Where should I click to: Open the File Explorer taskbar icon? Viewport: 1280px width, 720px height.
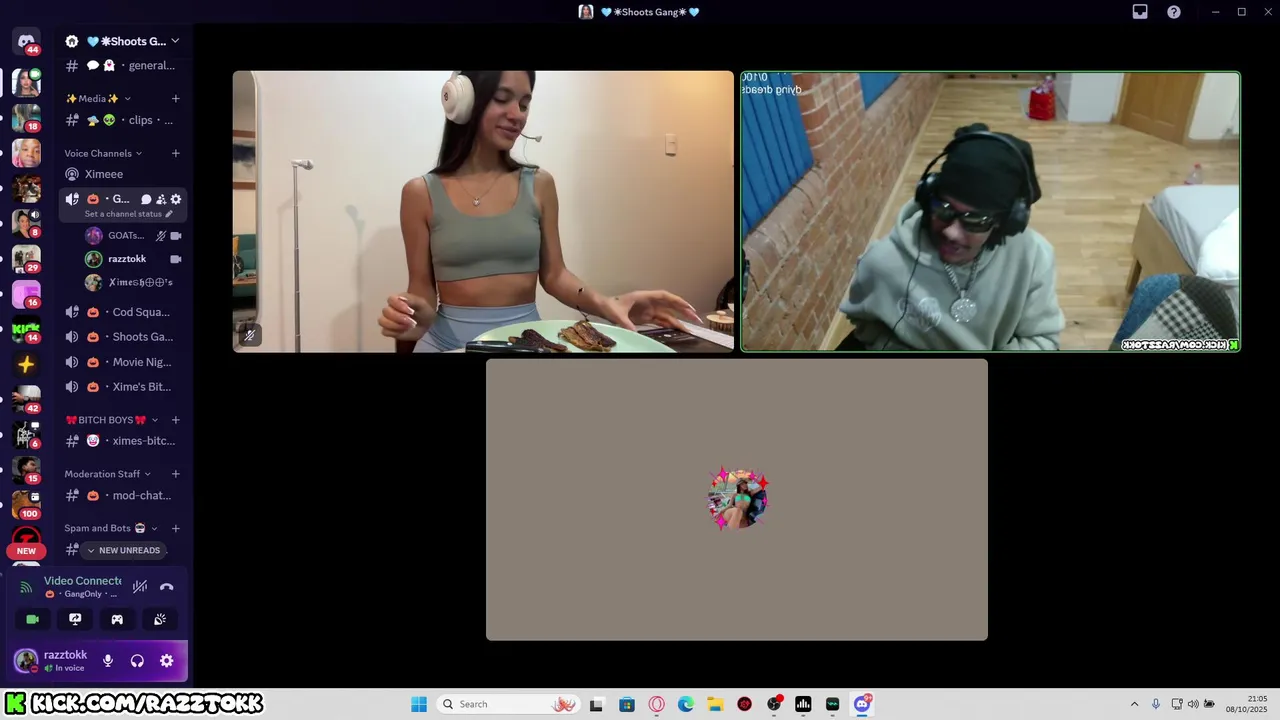[715, 704]
